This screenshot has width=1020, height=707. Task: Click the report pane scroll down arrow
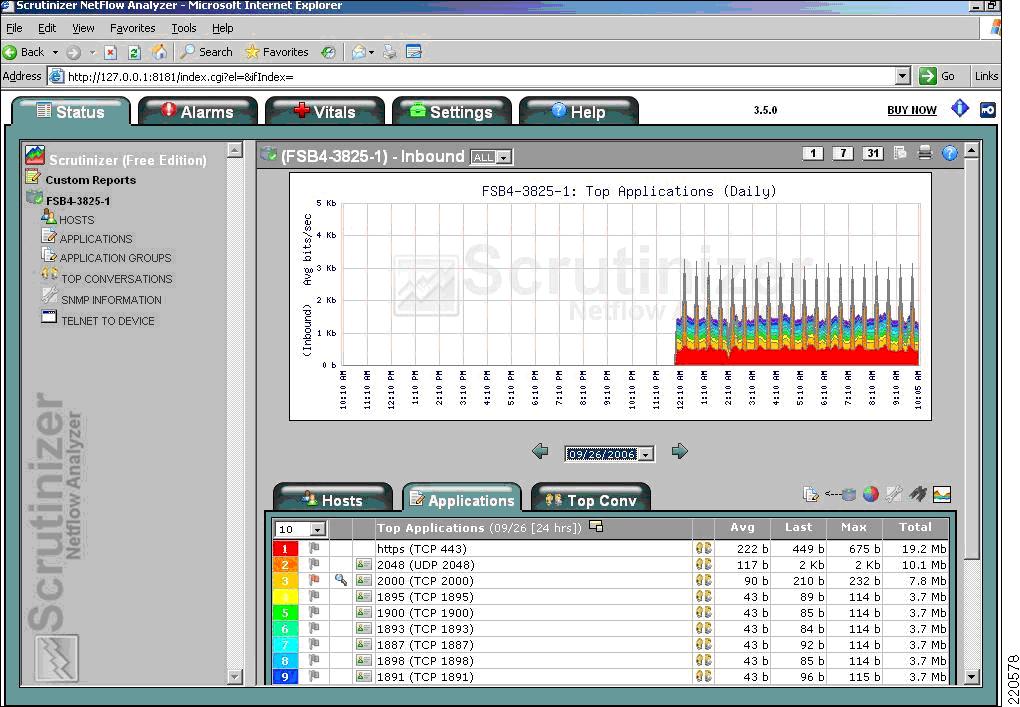[x=972, y=676]
